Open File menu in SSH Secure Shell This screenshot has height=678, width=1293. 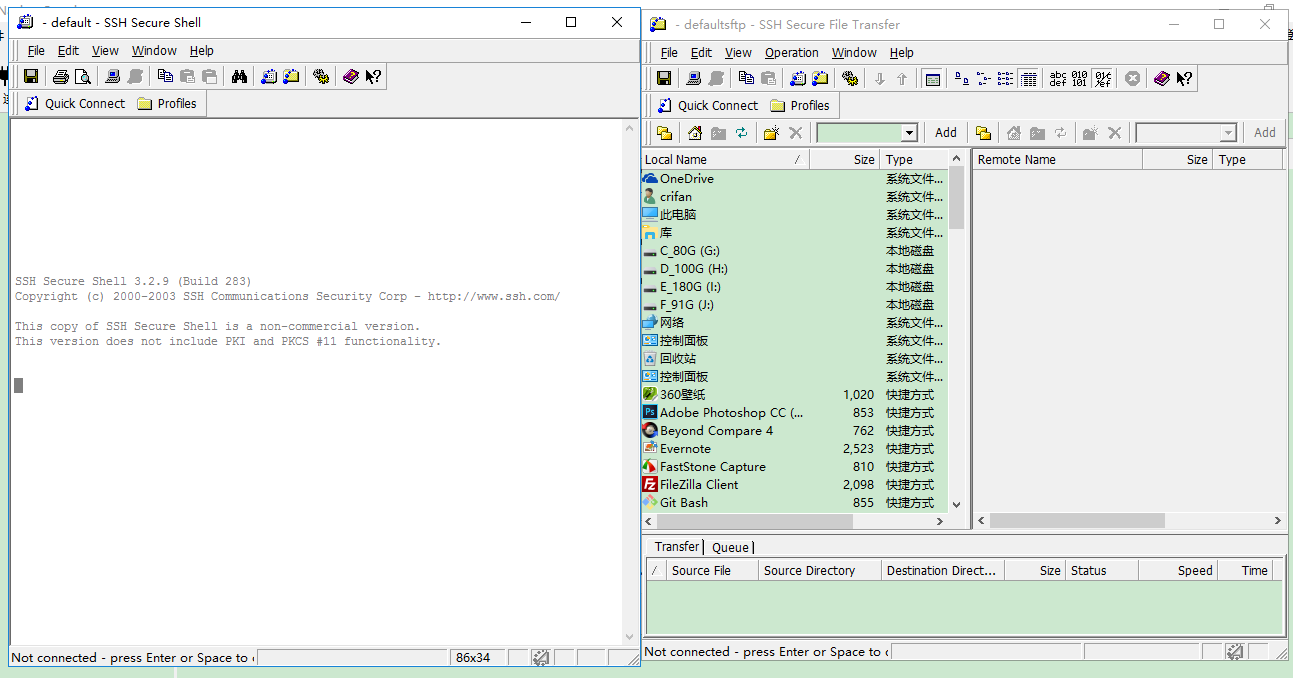tap(36, 50)
